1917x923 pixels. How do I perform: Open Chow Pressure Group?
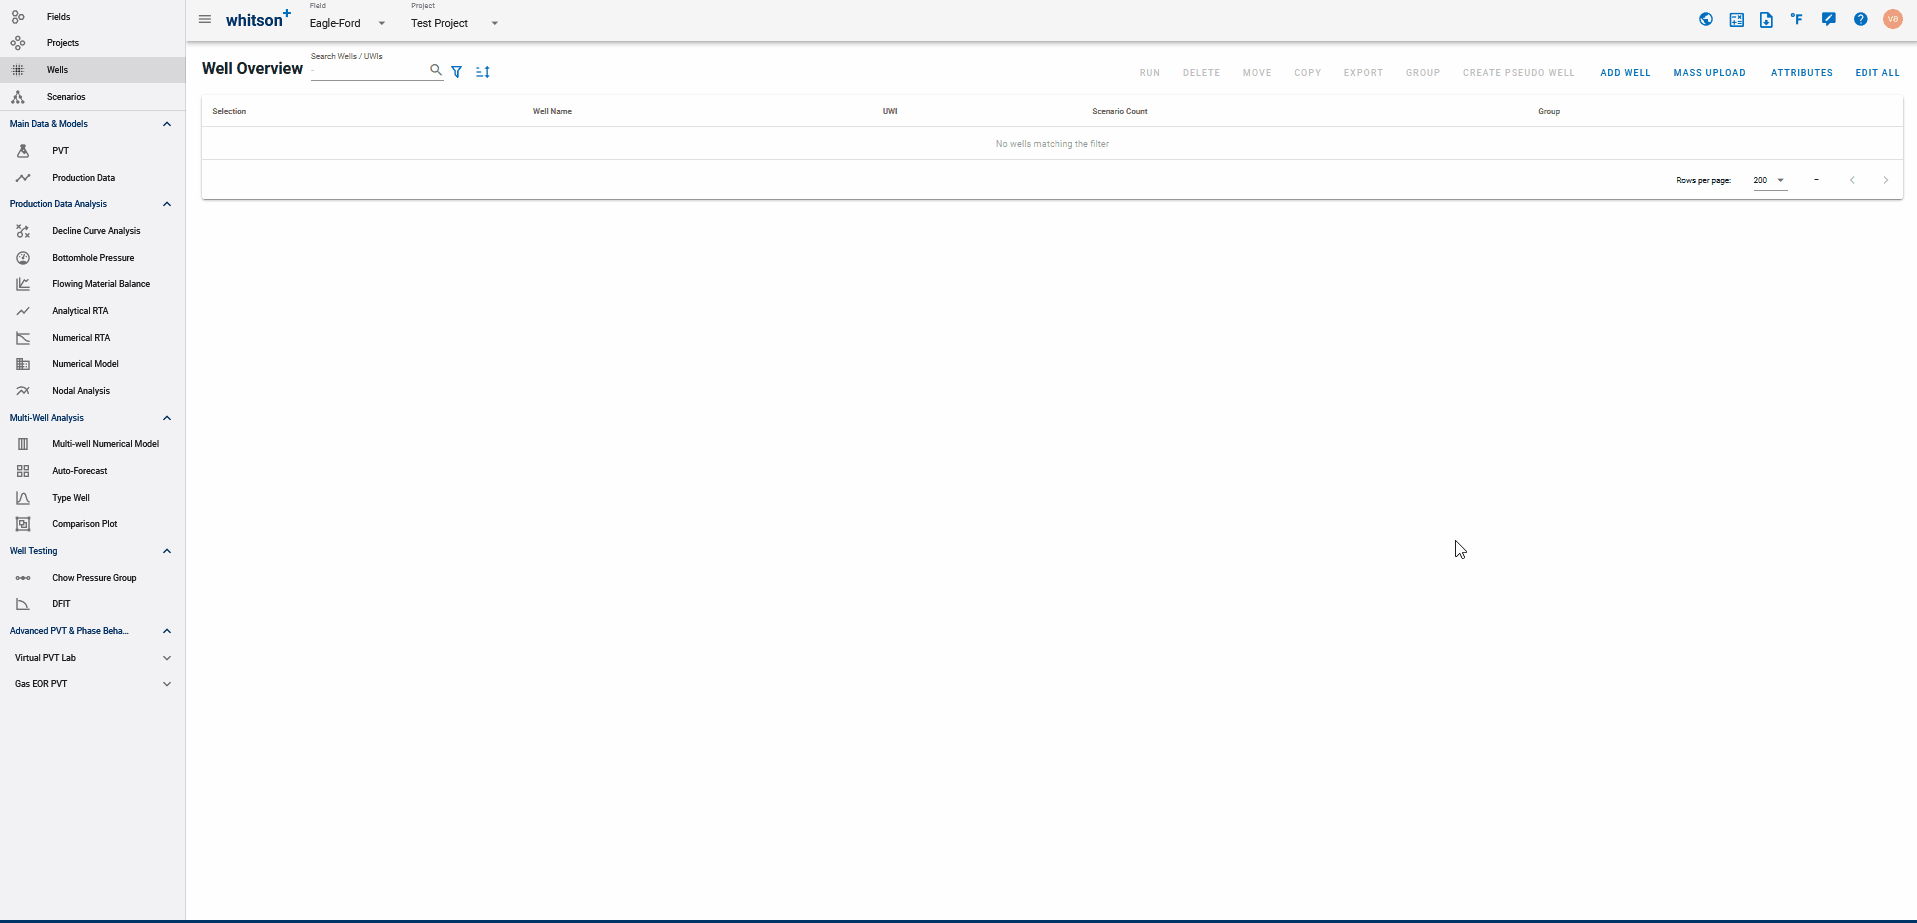[x=92, y=578]
